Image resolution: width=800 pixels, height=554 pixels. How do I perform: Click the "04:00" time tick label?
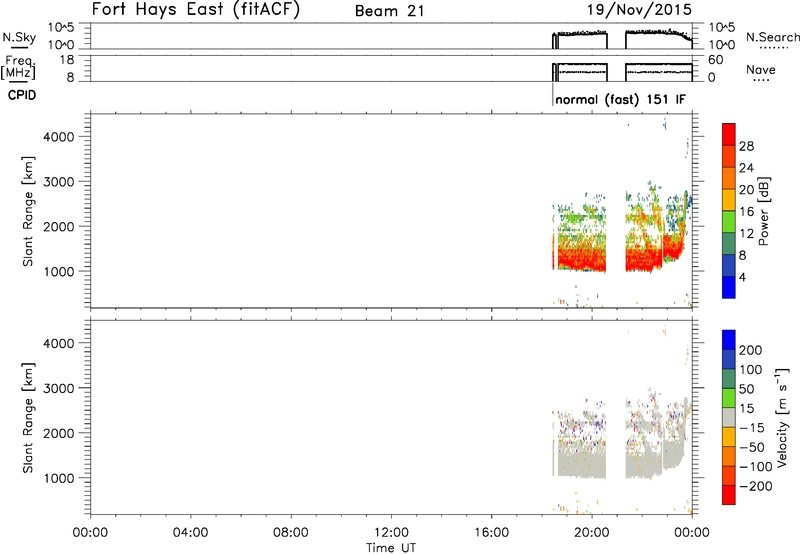tap(190, 533)
